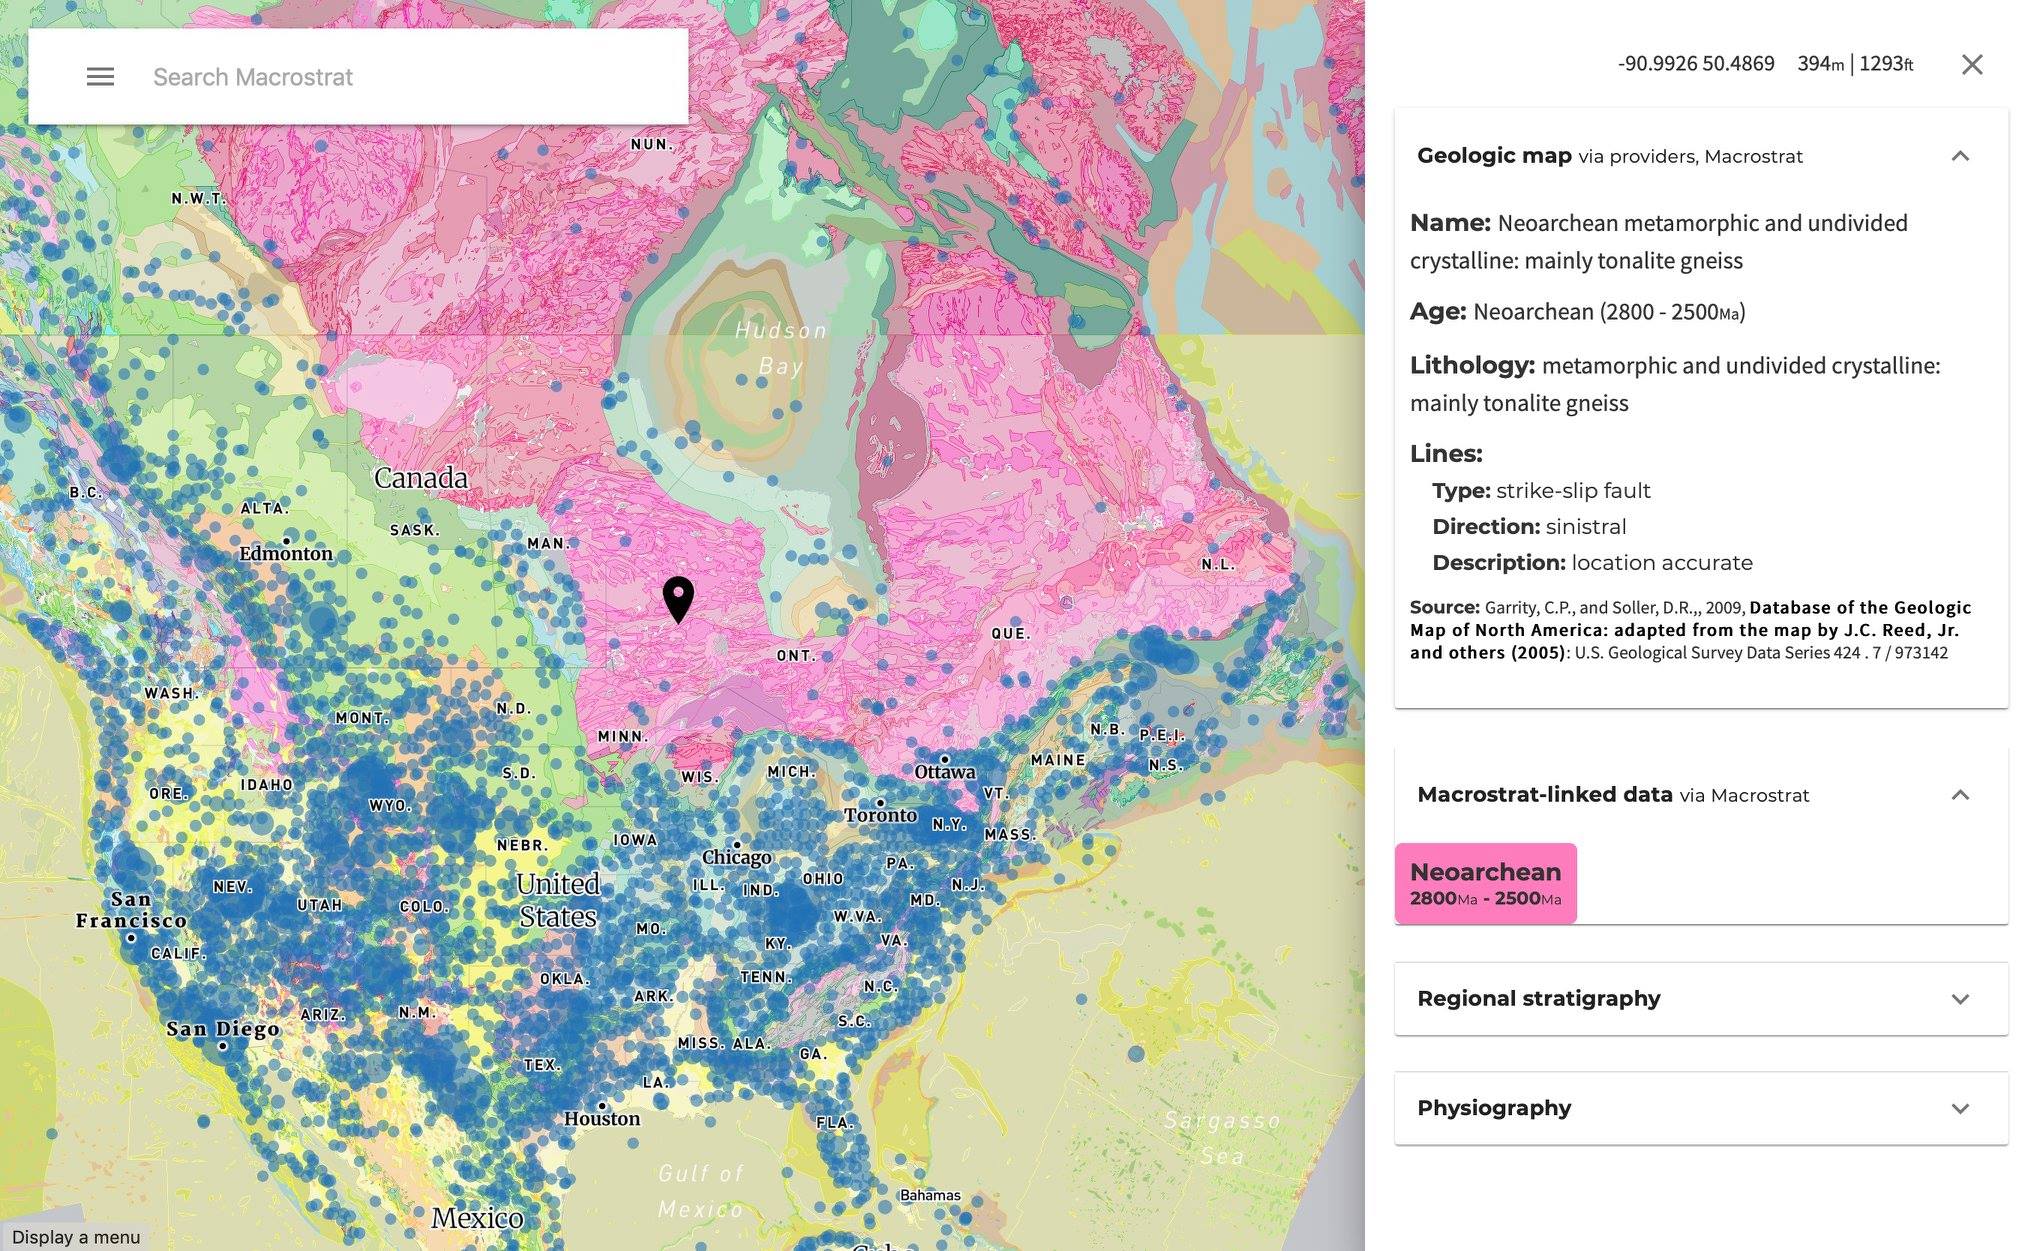Click the N.W.T. territory label

tap(199, 199)
